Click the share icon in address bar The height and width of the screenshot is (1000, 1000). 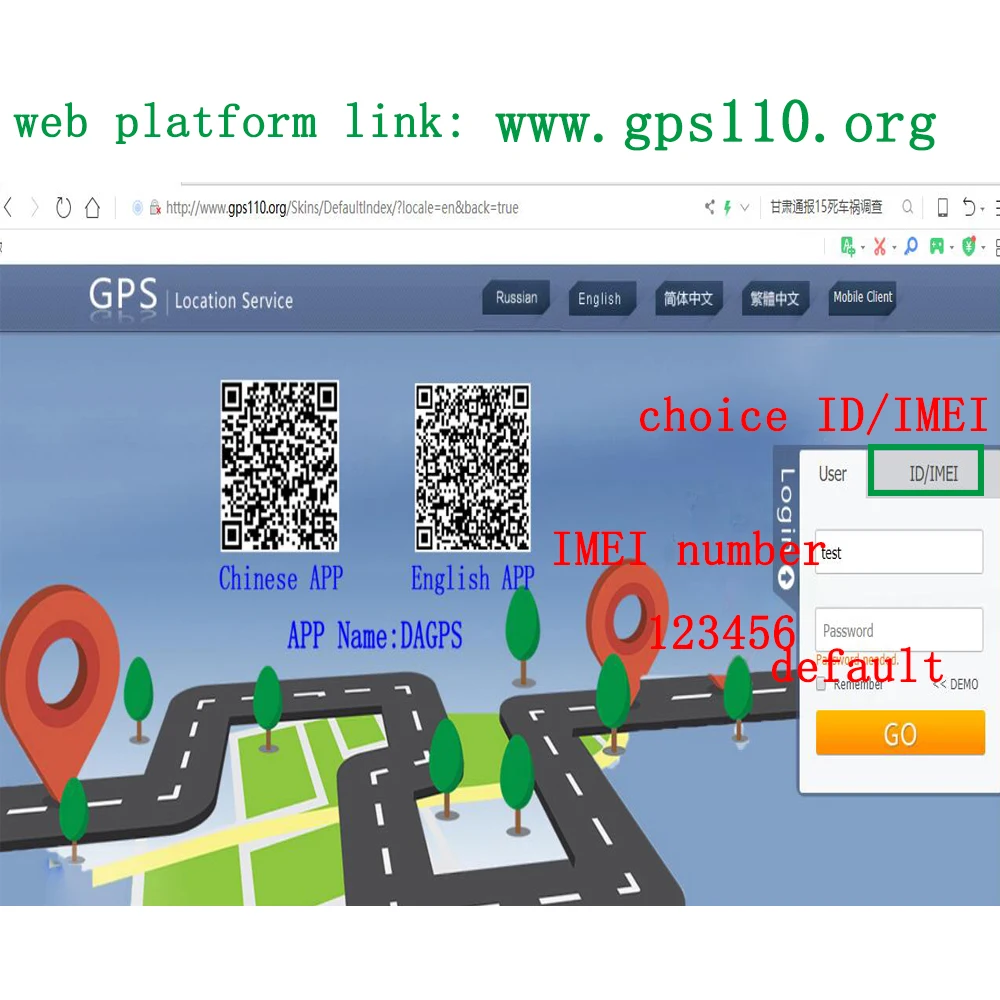pyautogui.click(x=709, y=207)
